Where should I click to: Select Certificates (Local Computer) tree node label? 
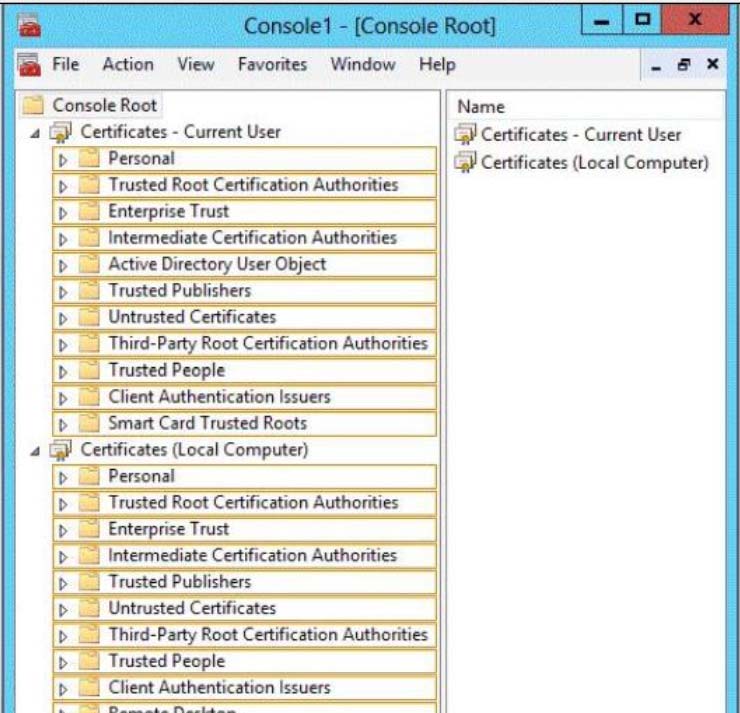coord(194,450)
